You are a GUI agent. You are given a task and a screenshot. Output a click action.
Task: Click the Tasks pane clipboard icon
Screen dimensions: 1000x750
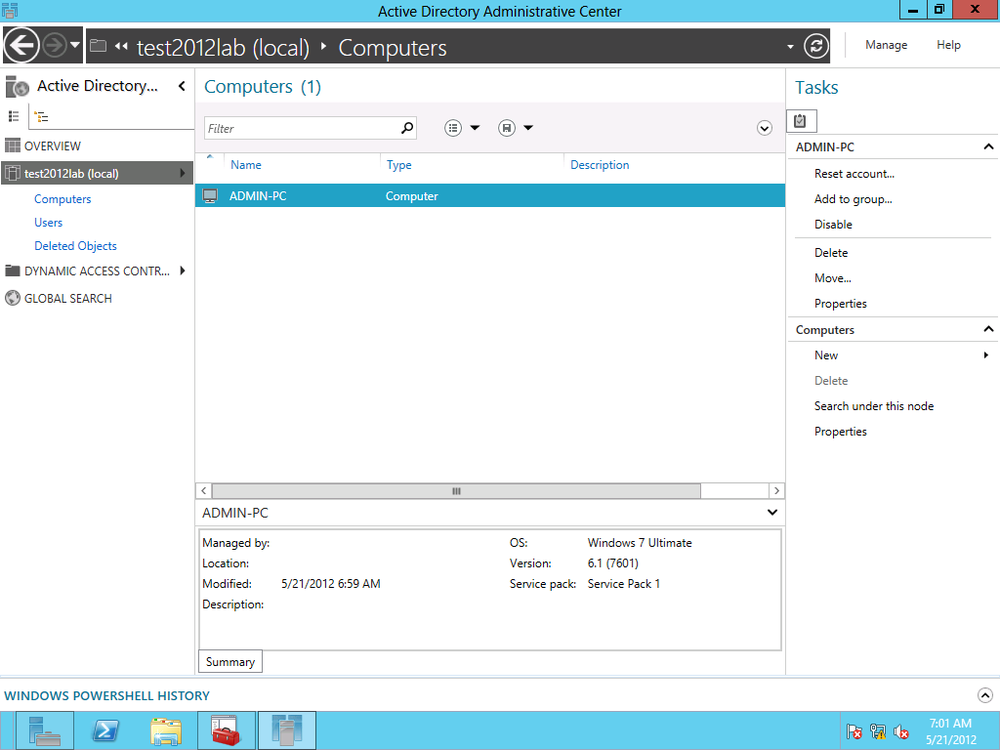(800, 121)
